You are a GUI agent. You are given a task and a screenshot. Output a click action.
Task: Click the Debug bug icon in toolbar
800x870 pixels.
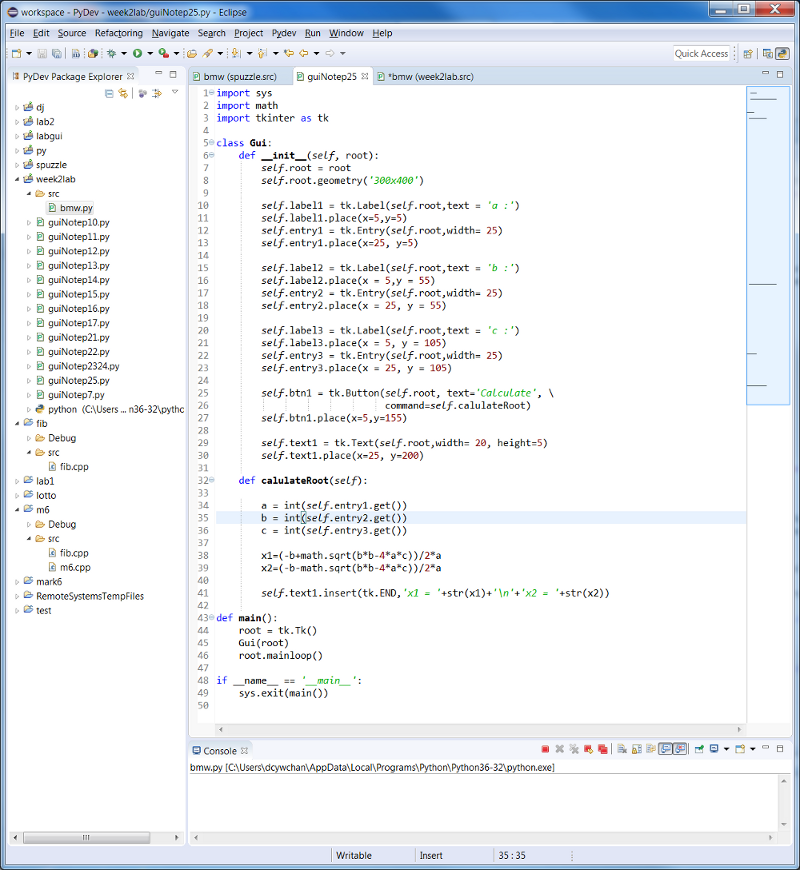(x=111, y=53)
